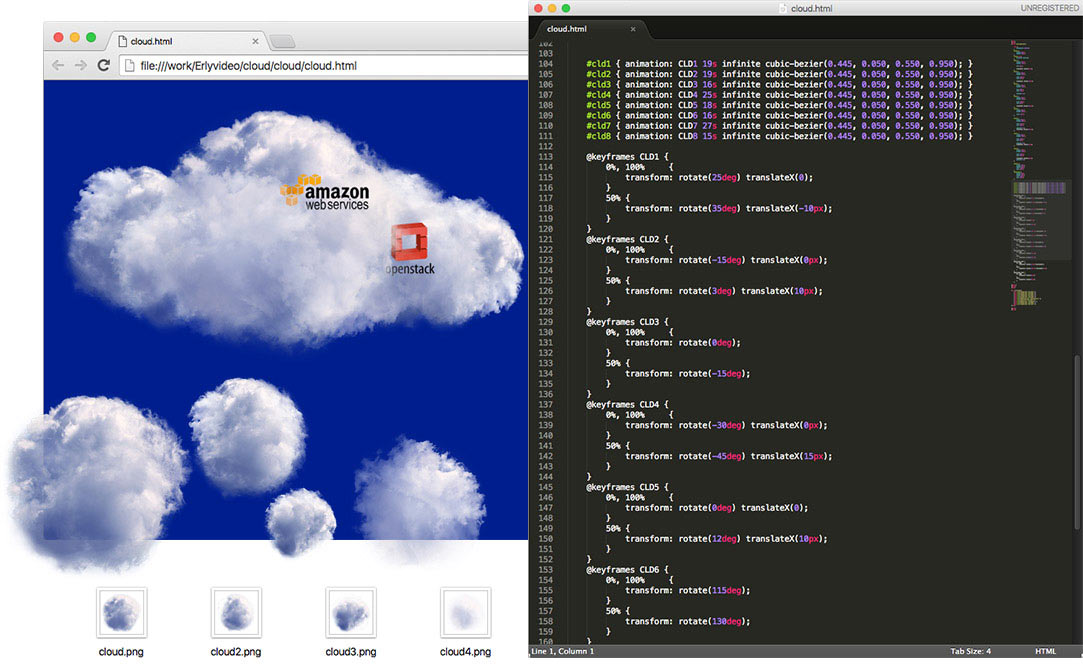The image size is (1083, 670).
Task: Close the cloud.html browser tab
Action: point(255,42)
